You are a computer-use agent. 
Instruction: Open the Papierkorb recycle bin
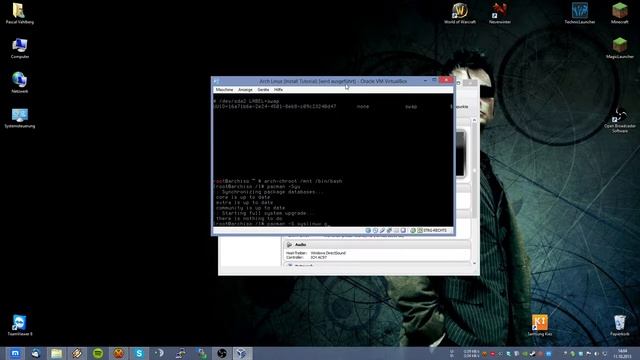(x=620, y=325)
